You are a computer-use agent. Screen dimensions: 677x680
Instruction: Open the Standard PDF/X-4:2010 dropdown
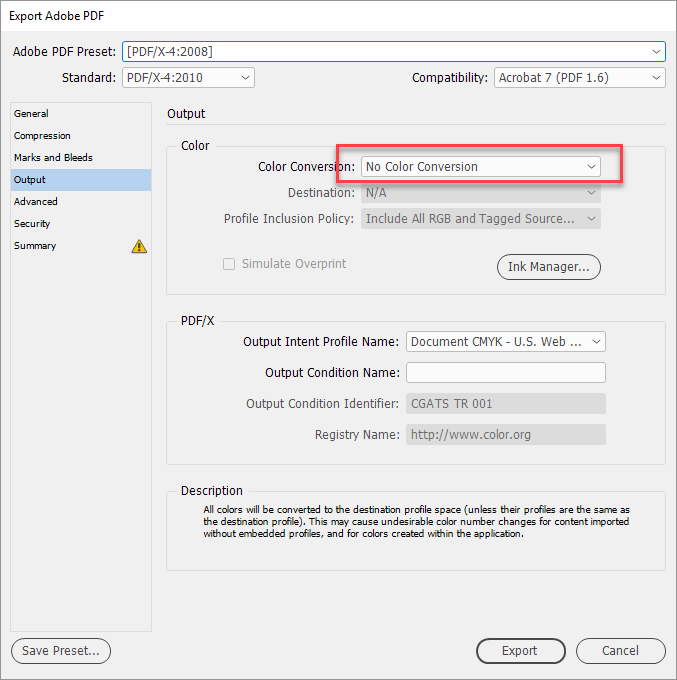pos(188,78)
